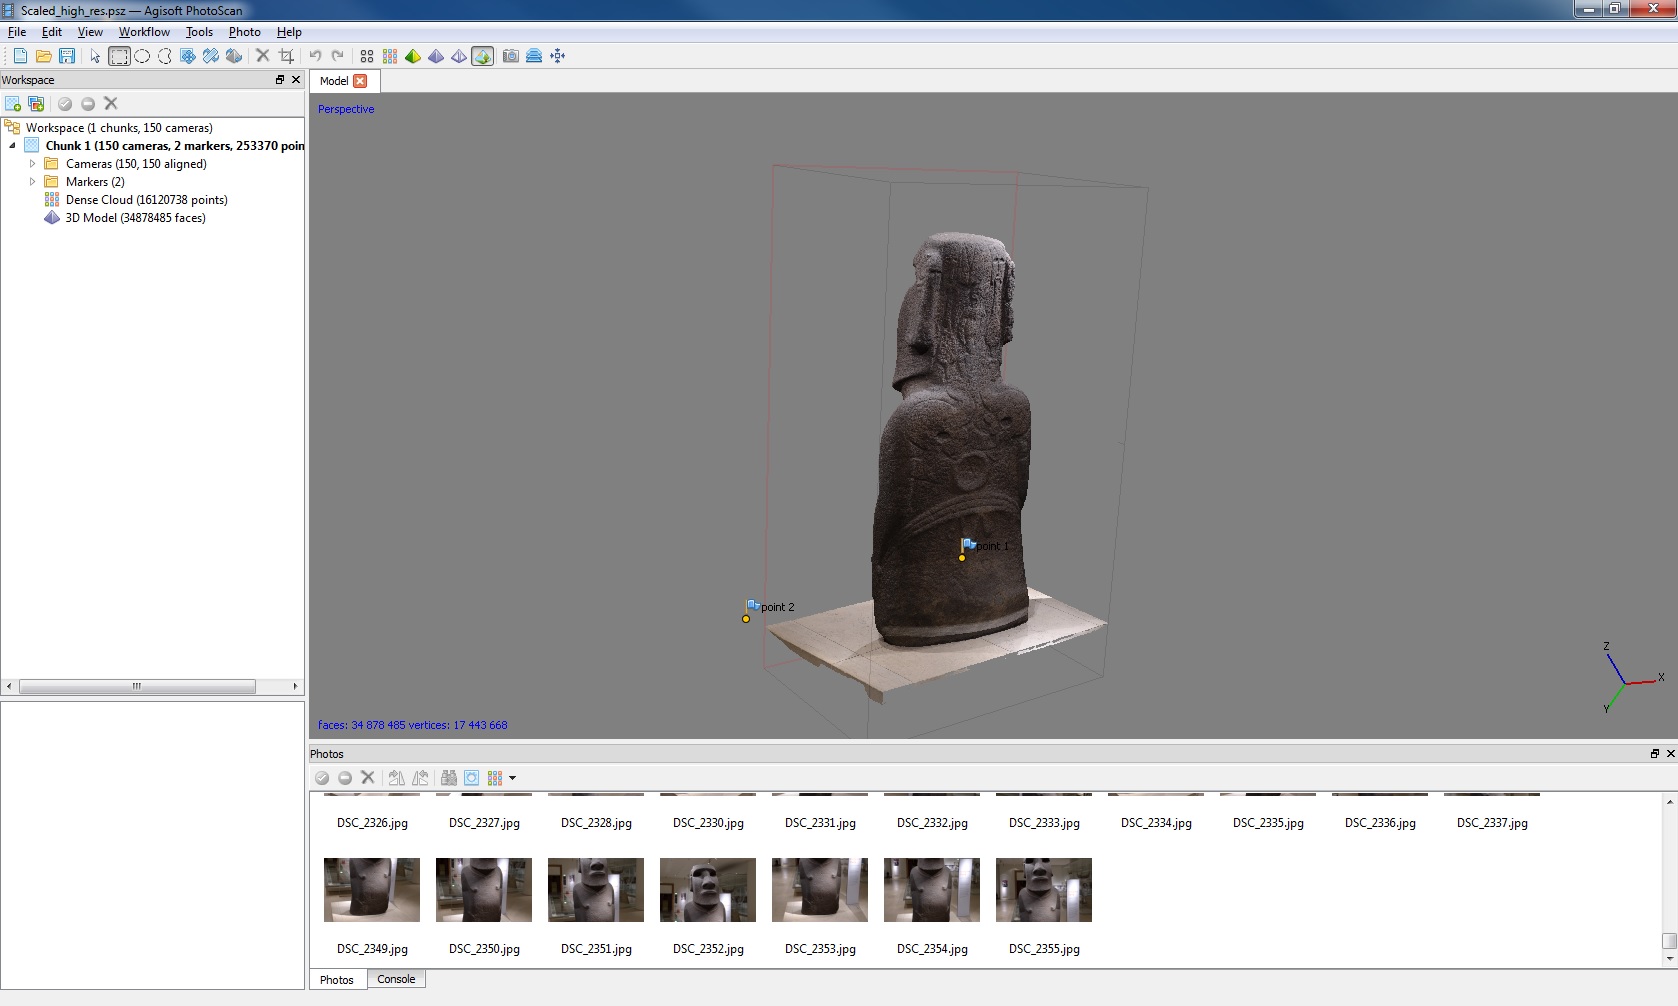Switch view to Dense Cloud mode icon
Screen dimensions: 1678x1006
[x=390, y=56]
